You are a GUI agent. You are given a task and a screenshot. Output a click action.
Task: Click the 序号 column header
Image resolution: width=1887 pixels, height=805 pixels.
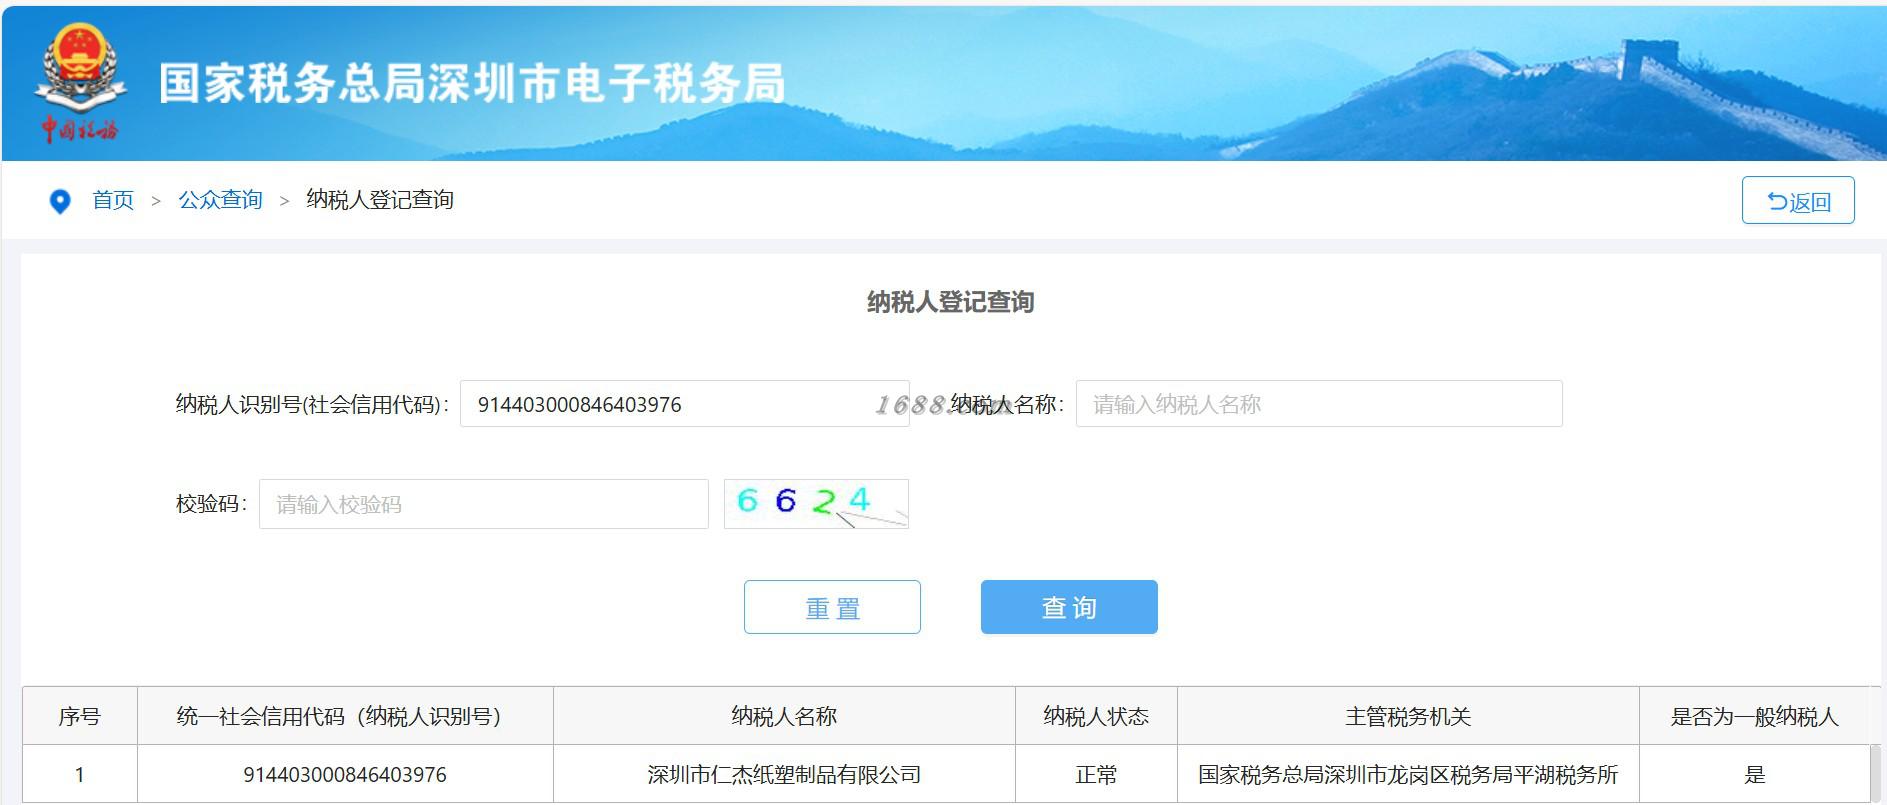point(79,716)
